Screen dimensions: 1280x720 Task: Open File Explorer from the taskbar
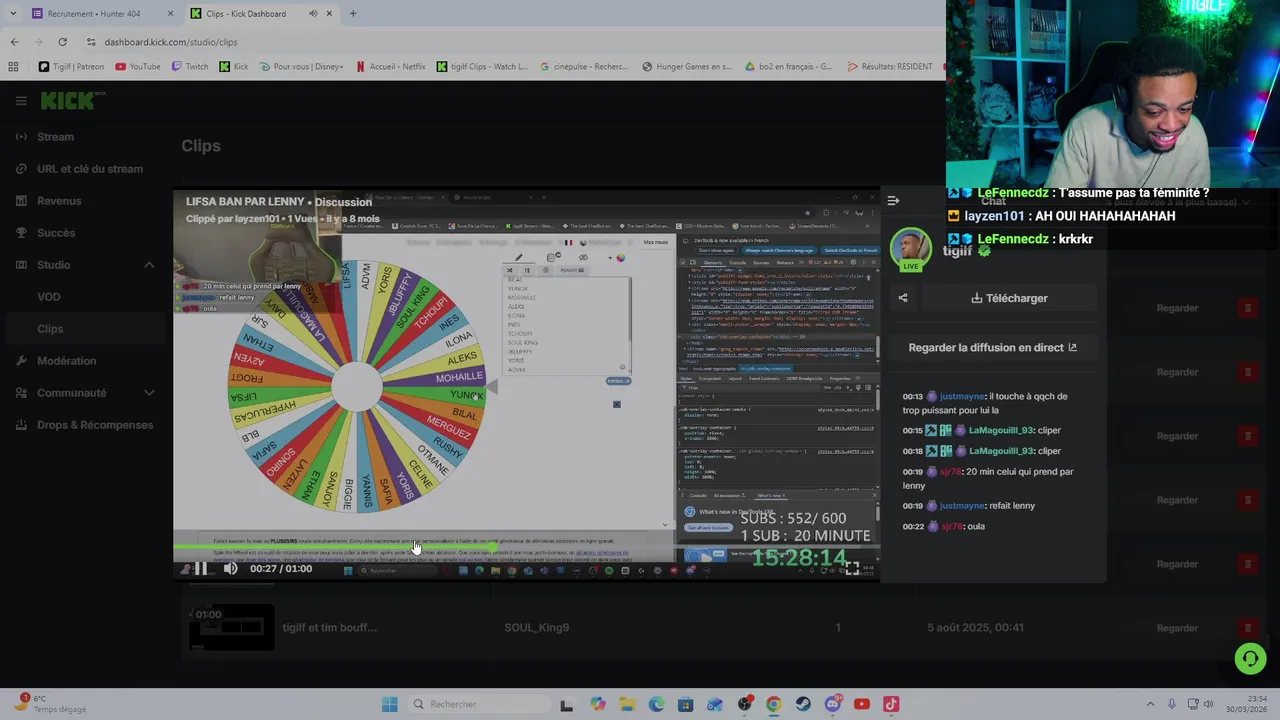click(627, 704)
